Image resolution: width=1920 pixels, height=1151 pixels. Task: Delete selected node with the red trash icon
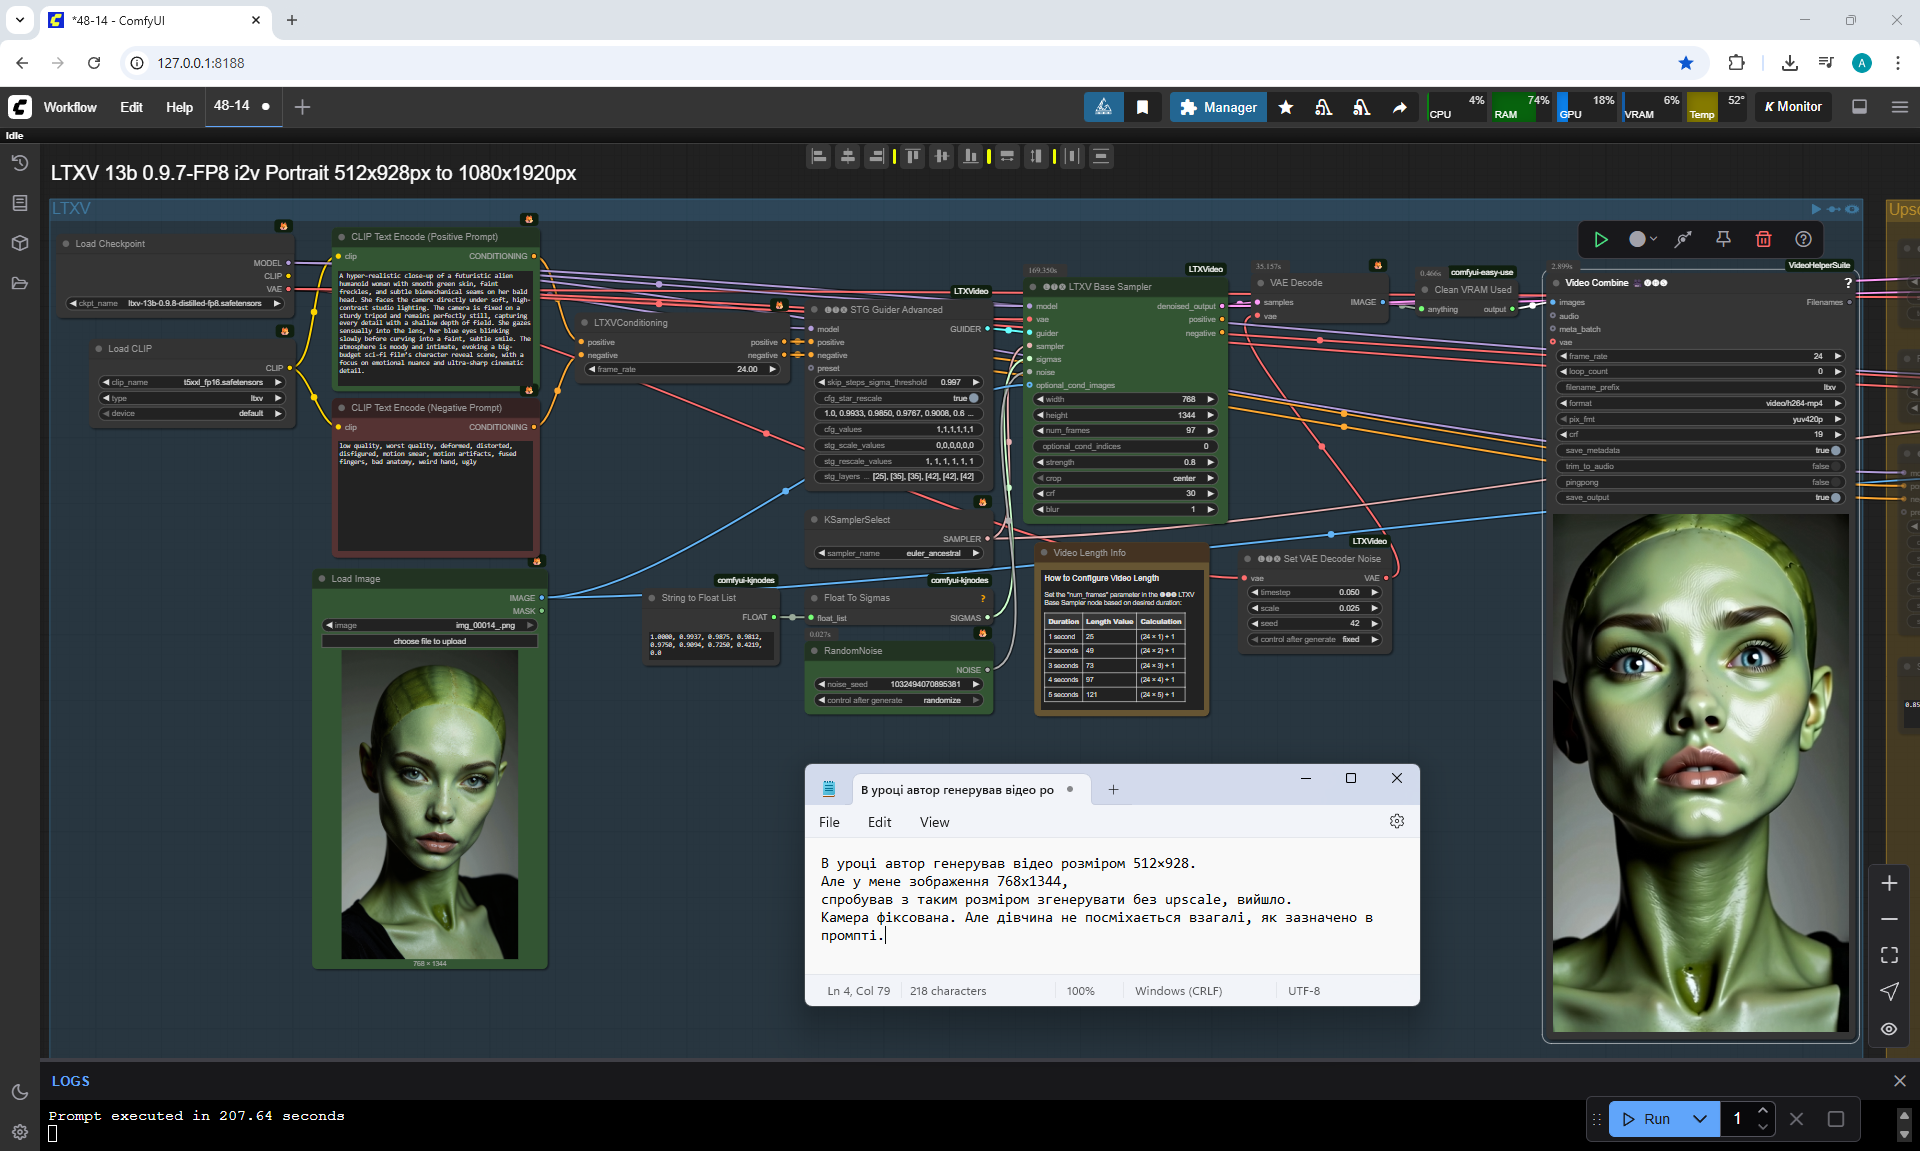click(1763, 239)
